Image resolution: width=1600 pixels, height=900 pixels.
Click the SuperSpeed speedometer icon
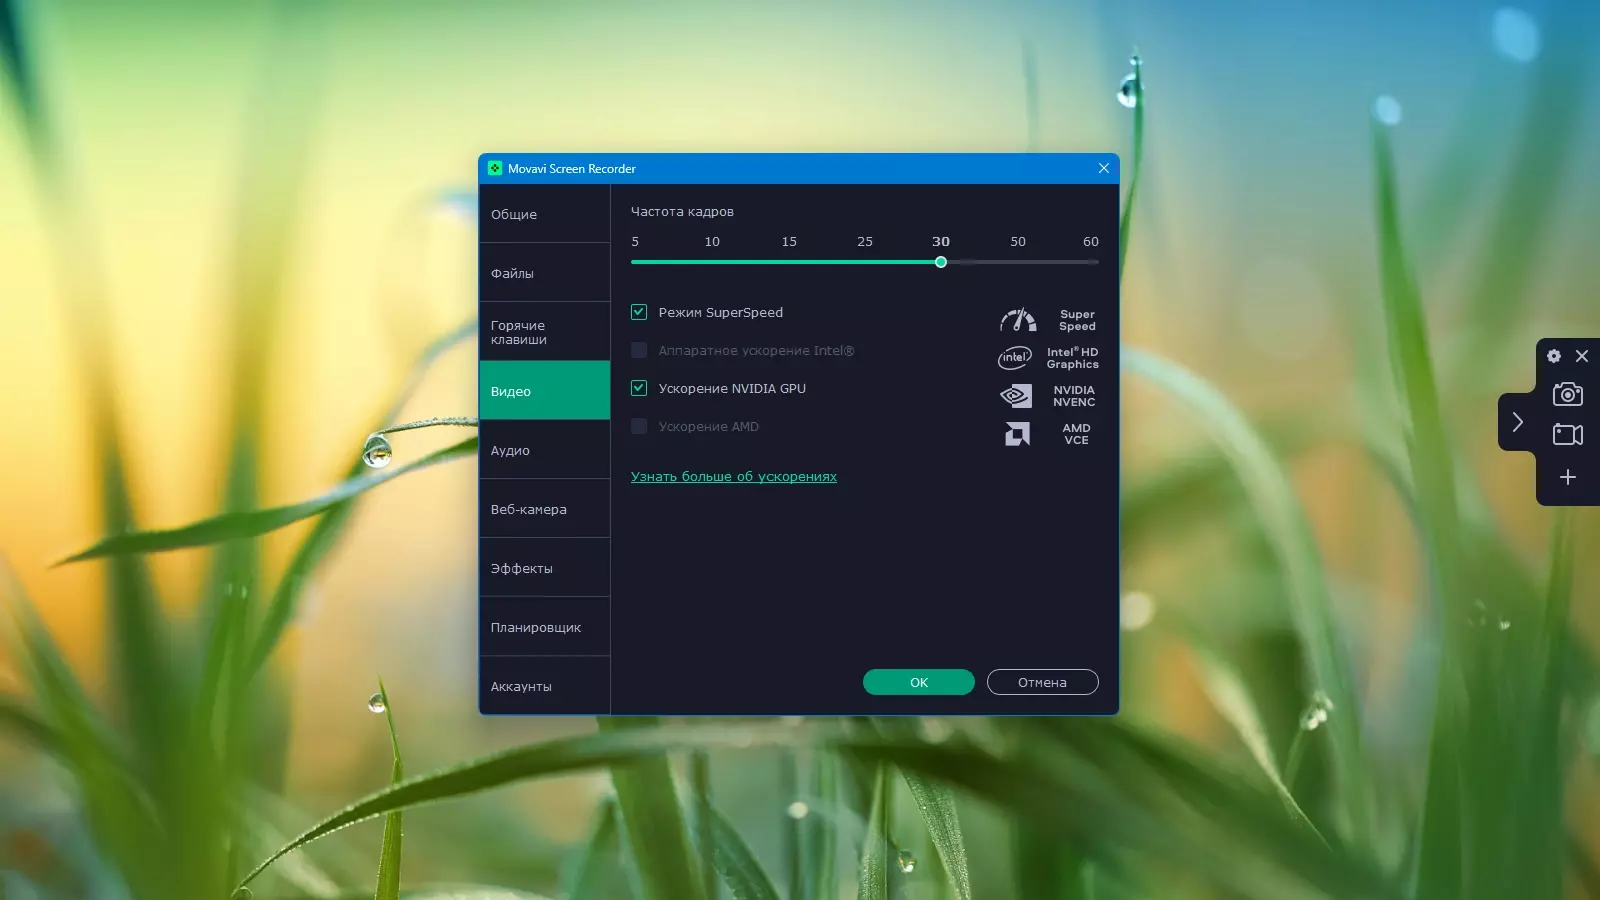(x=1018, y=320)
